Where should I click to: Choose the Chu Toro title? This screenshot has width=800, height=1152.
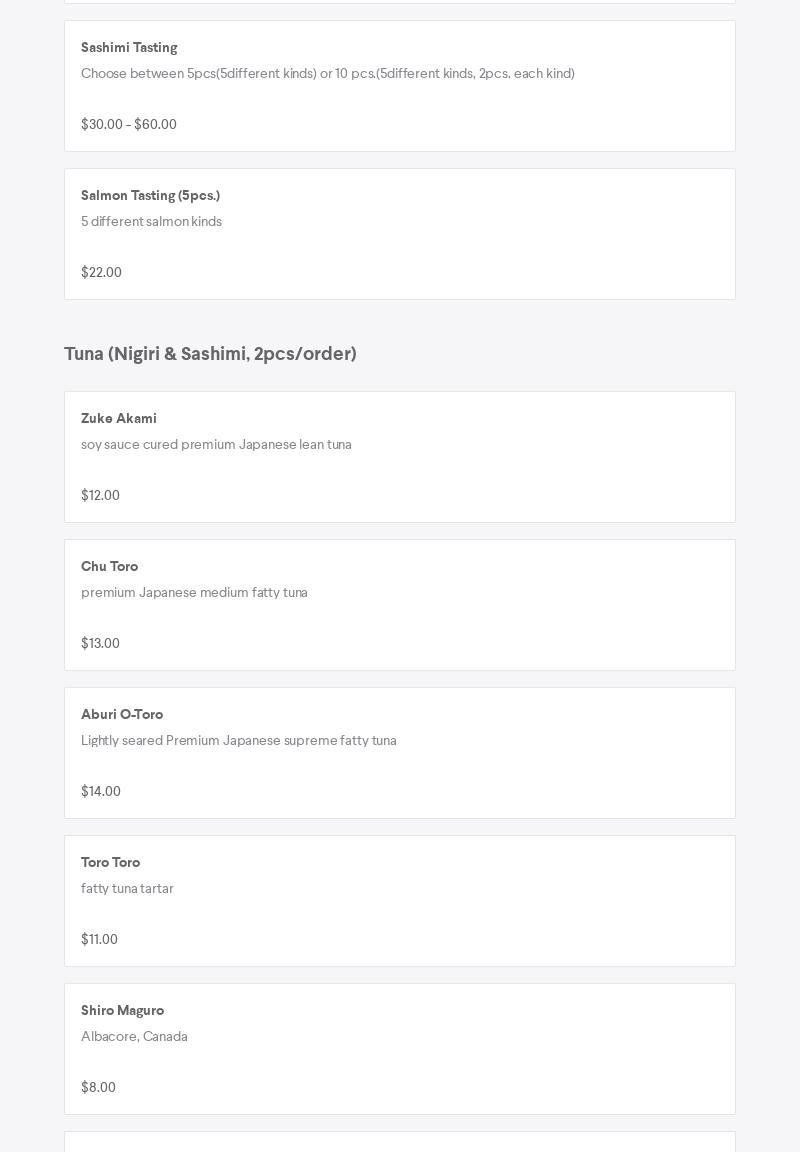click(109, 567)
